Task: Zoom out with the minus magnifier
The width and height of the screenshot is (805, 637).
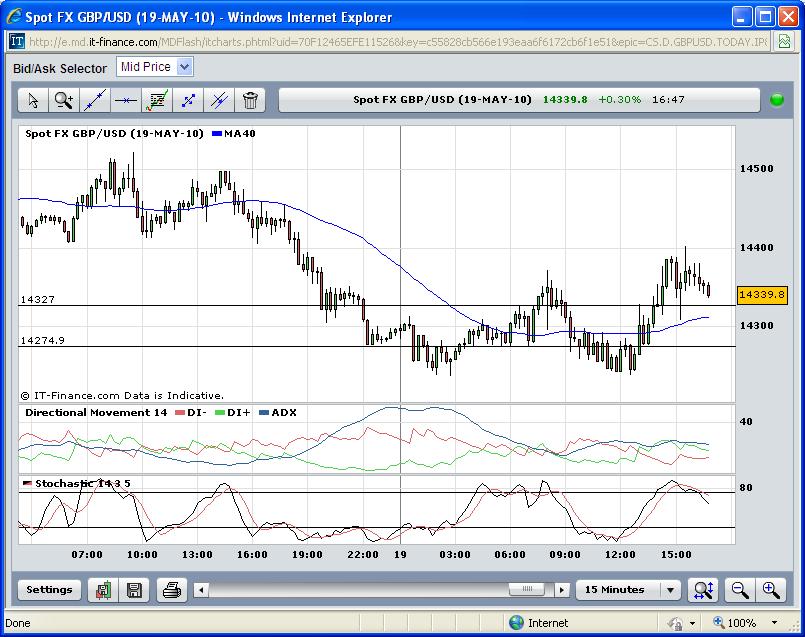Action: tap(740, 590)
